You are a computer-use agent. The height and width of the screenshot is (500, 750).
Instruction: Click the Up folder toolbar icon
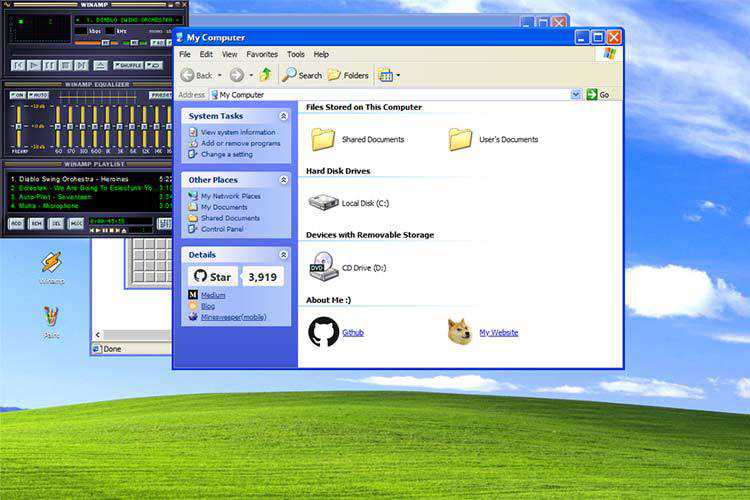click(x=265, y=75)
